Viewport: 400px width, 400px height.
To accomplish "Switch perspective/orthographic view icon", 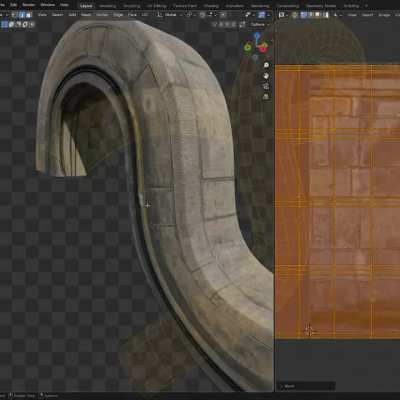I will coord(266,97).
